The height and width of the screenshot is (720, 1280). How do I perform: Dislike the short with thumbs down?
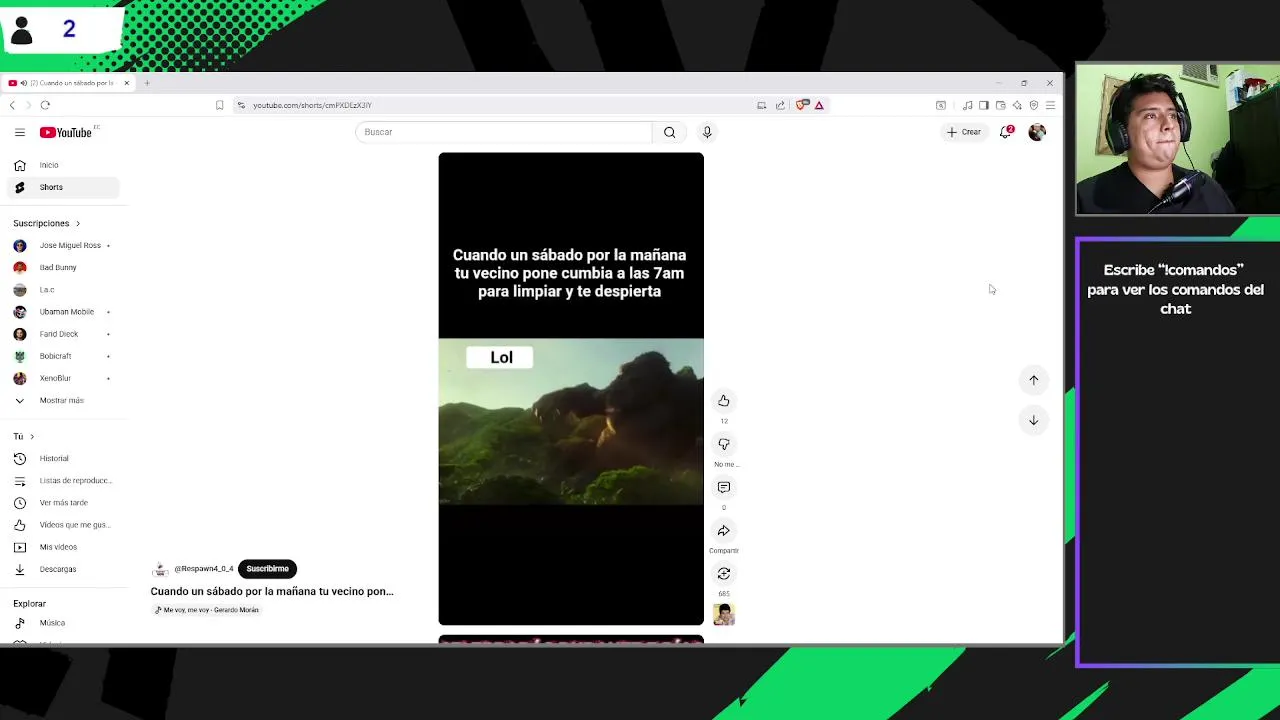coord(724,444)
